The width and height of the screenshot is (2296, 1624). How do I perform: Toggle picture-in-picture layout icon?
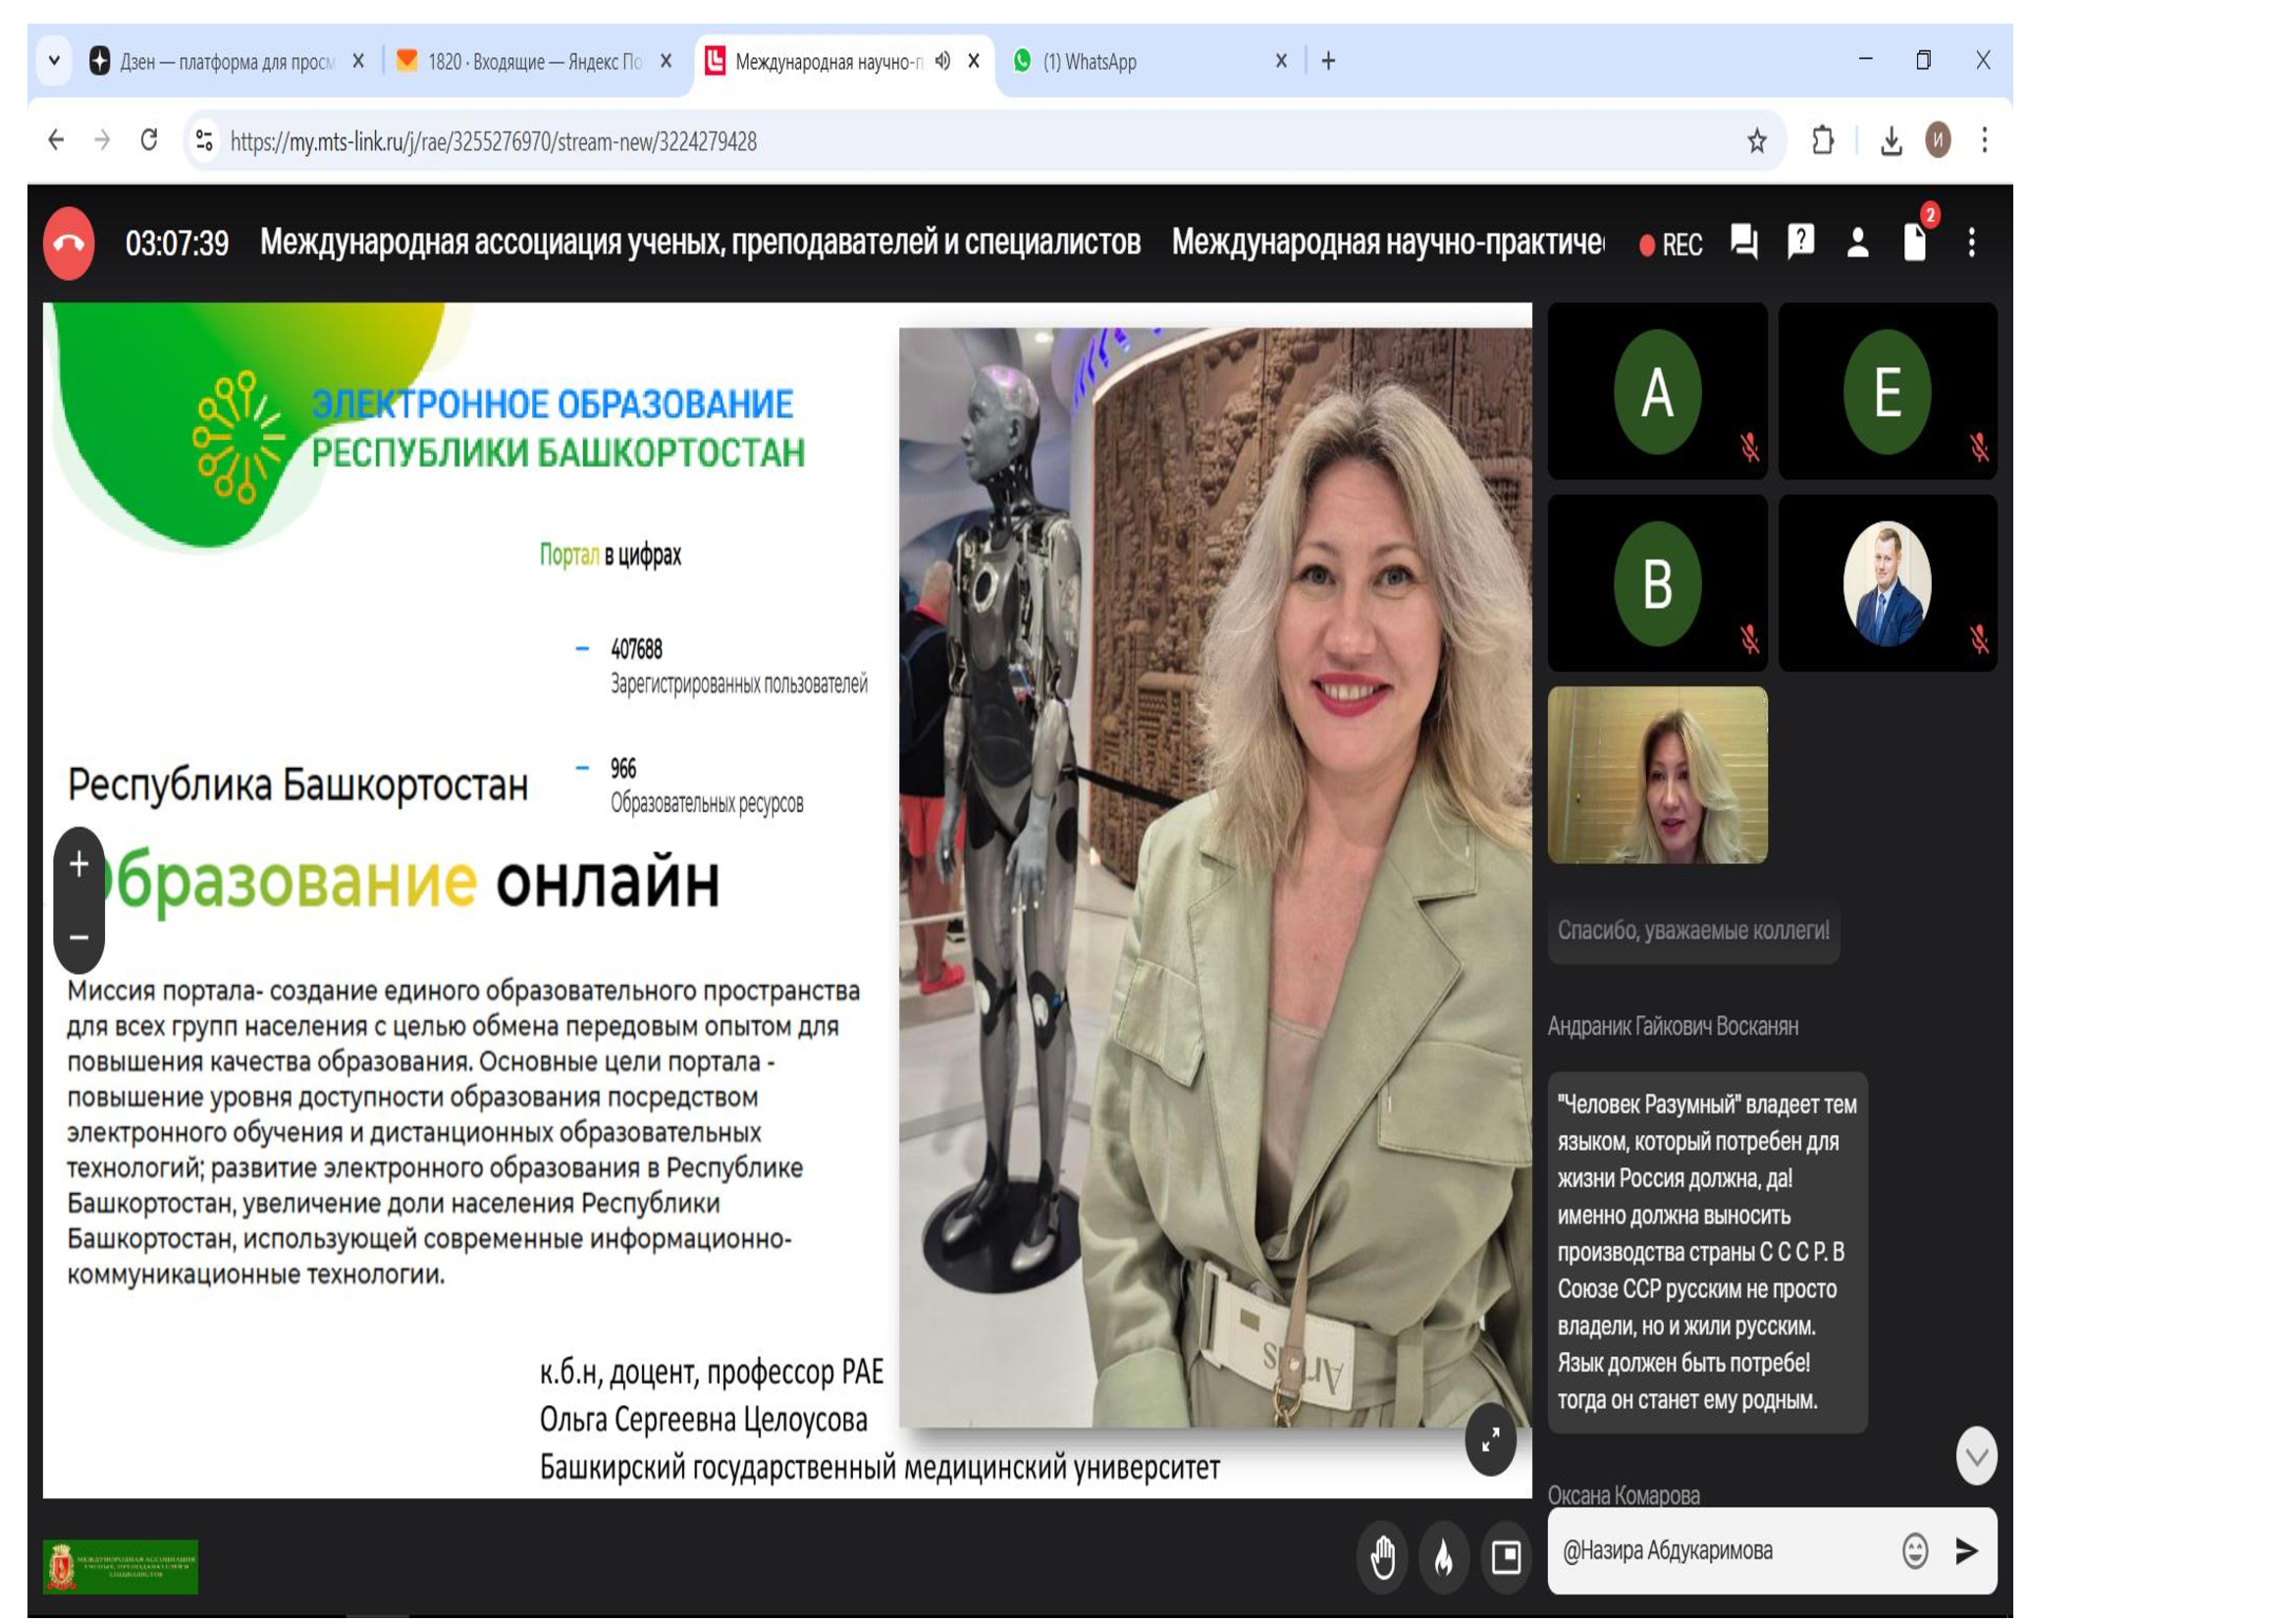pos(1506,1557)
